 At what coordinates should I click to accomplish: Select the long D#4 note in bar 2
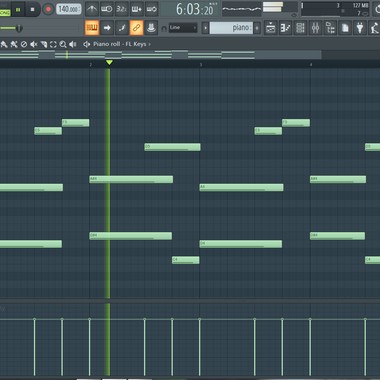(131, 236)
